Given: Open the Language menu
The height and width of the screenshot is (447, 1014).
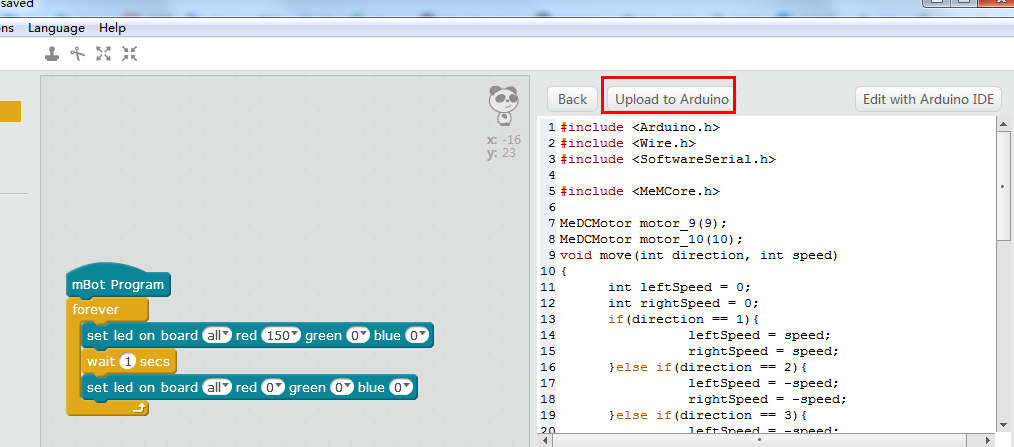Looking at the screenshot, I should coord(56,28).
